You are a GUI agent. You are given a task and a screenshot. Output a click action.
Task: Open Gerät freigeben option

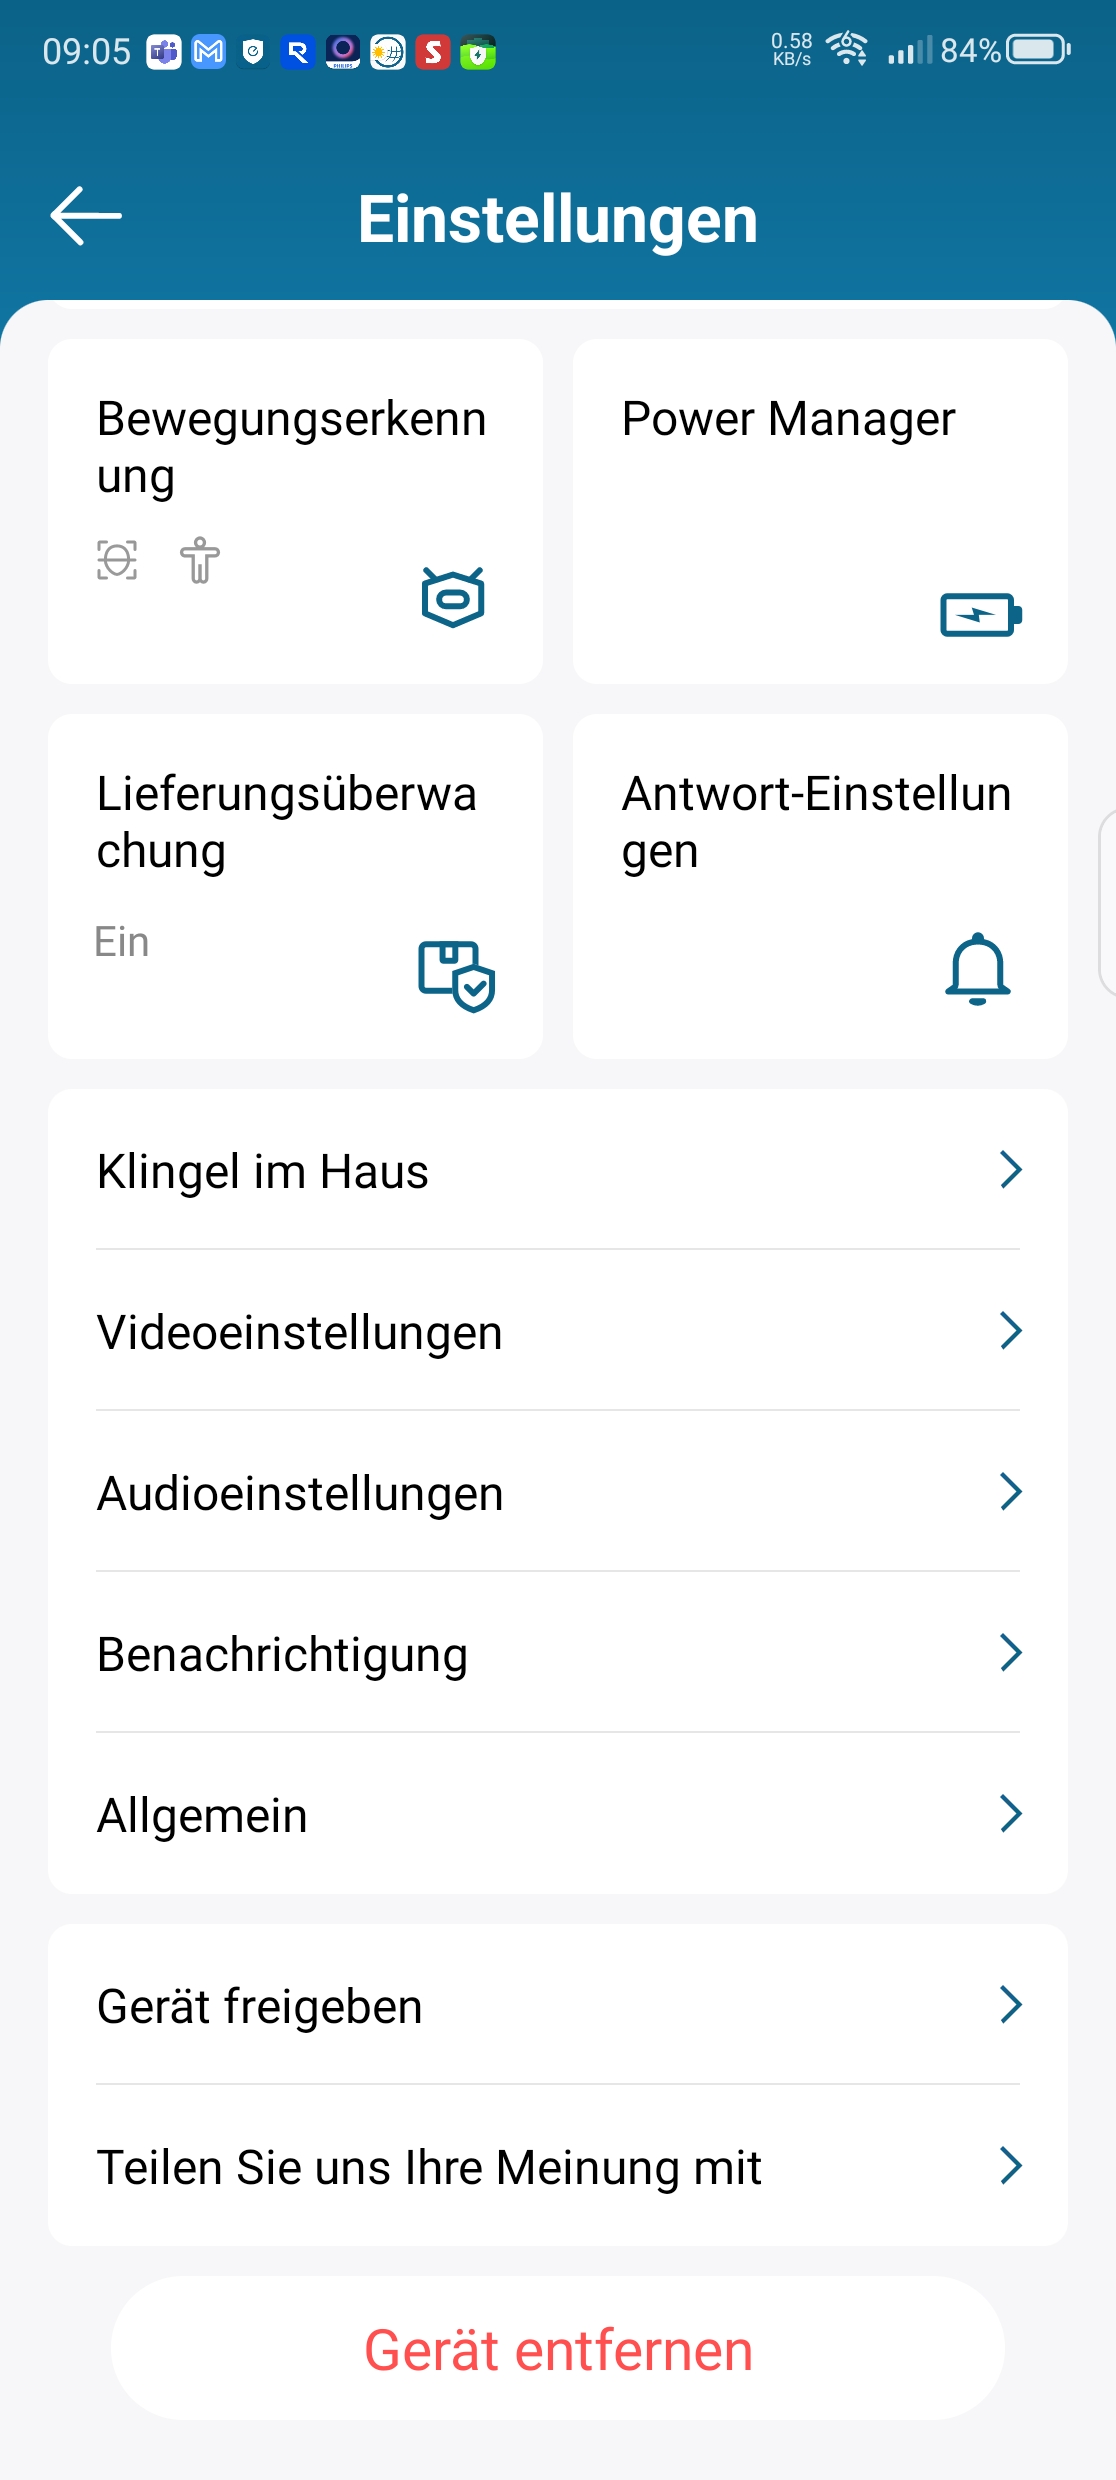click(557, 2006)
